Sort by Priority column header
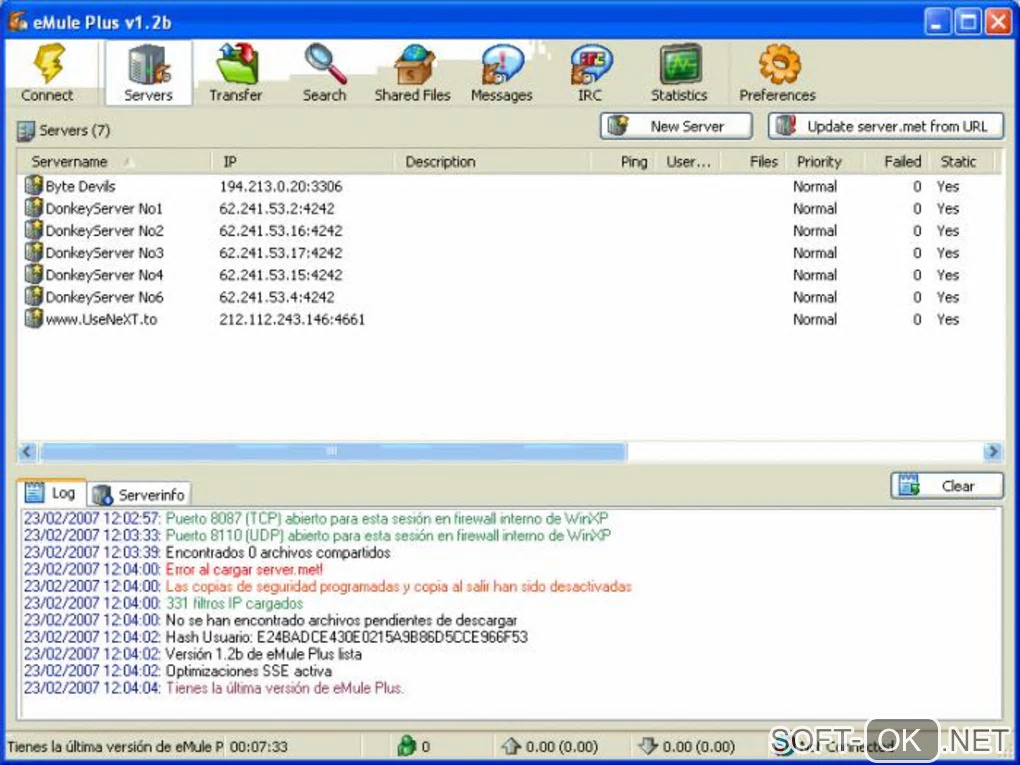 coord(826,161)
